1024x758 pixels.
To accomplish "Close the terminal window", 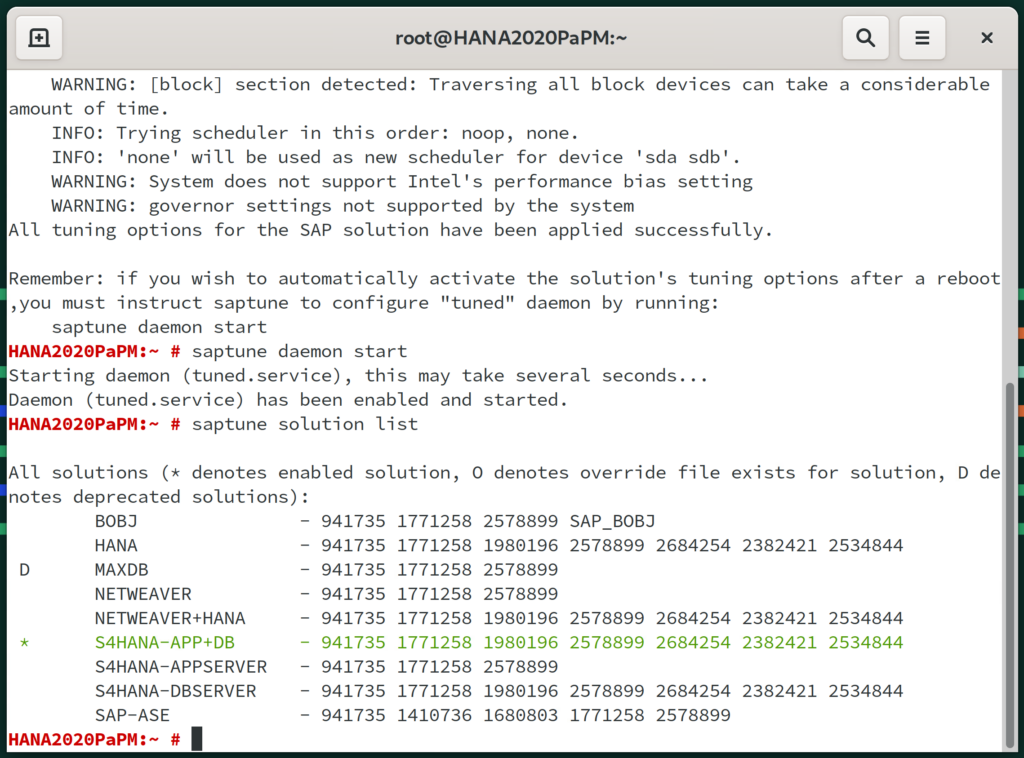I will [986, 38].
